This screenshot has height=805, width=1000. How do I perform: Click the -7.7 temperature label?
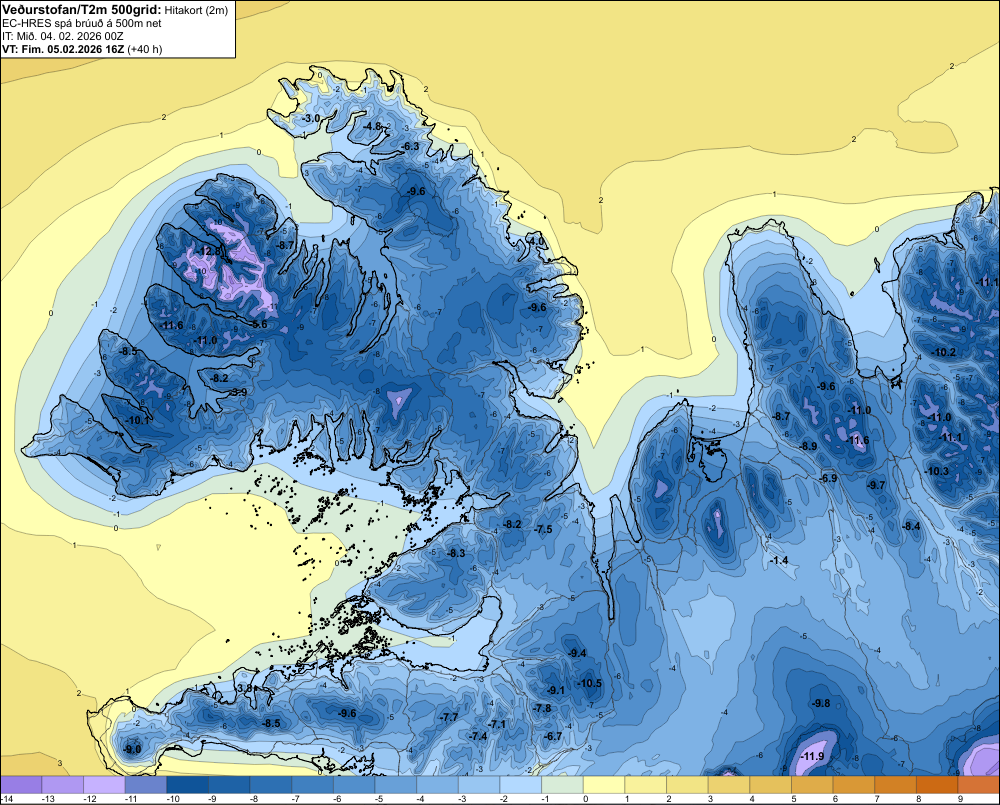[x=449, y=717]
